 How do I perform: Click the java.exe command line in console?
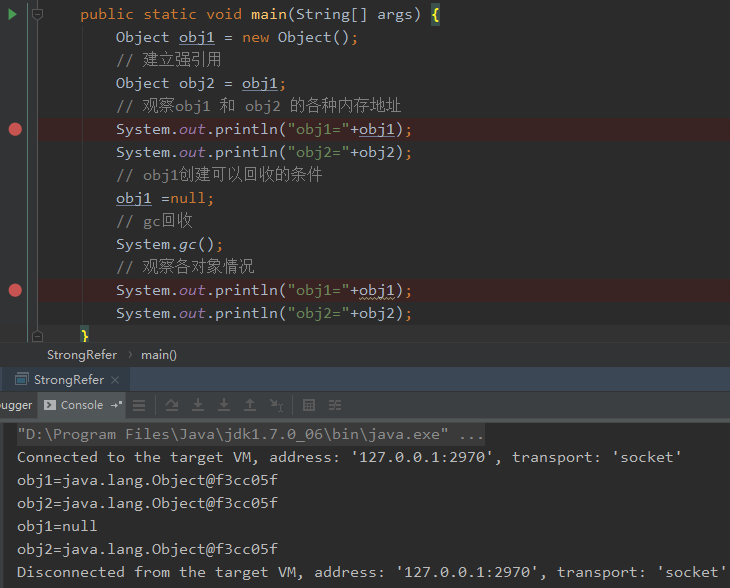tap(250, 434)
